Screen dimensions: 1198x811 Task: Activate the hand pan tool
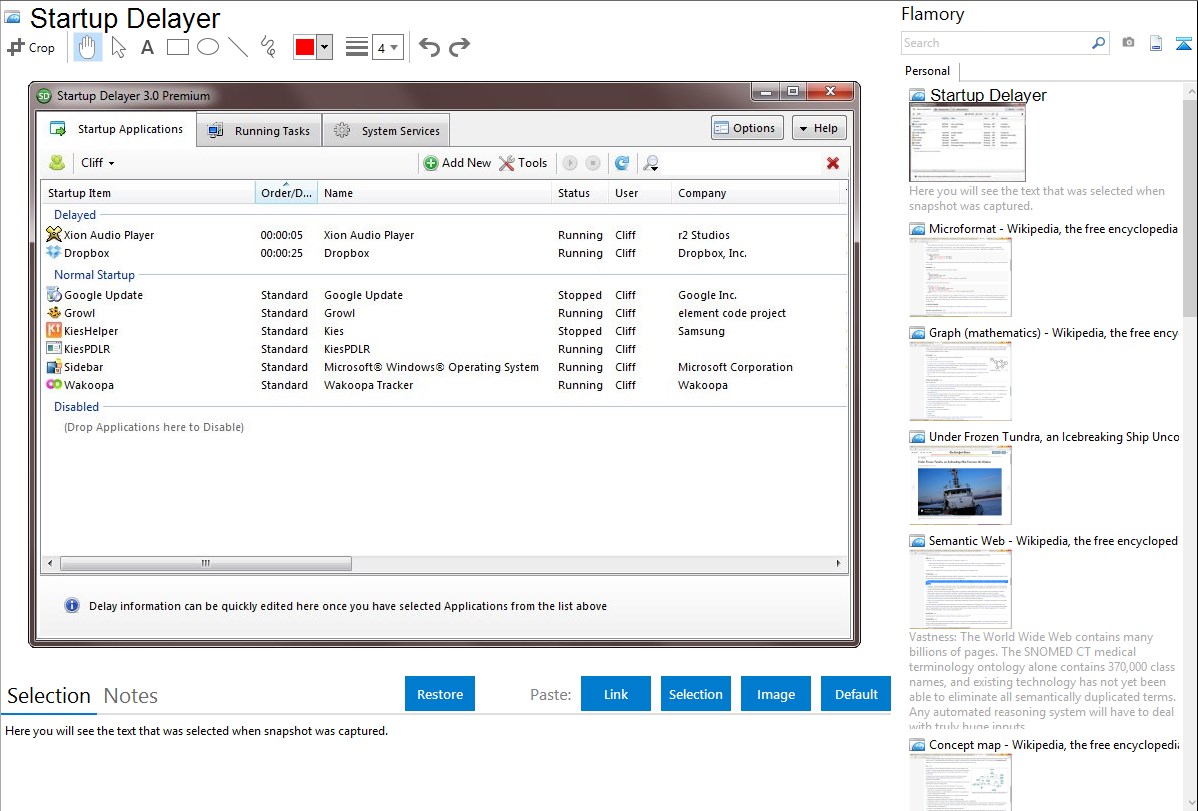[87, 47]
